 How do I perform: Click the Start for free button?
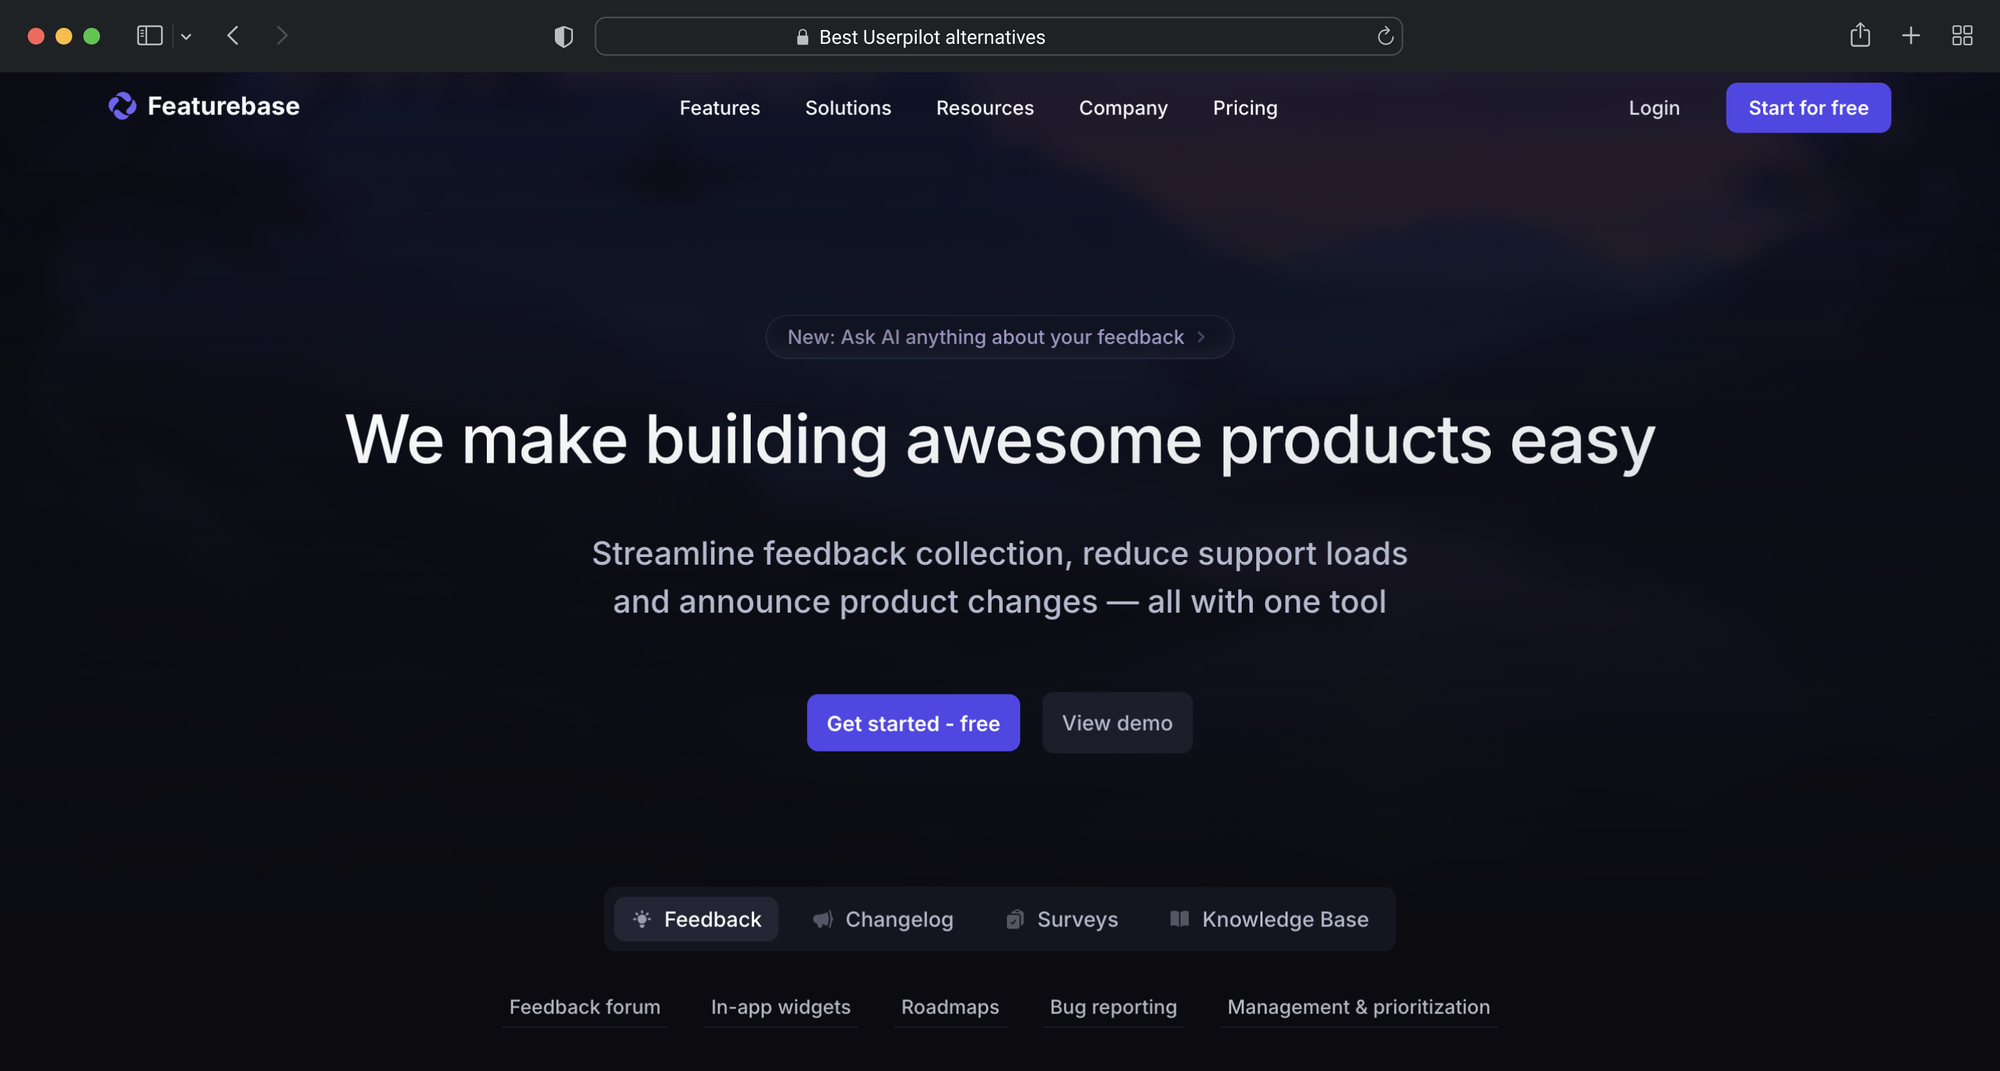click(x=1807, y=107)
